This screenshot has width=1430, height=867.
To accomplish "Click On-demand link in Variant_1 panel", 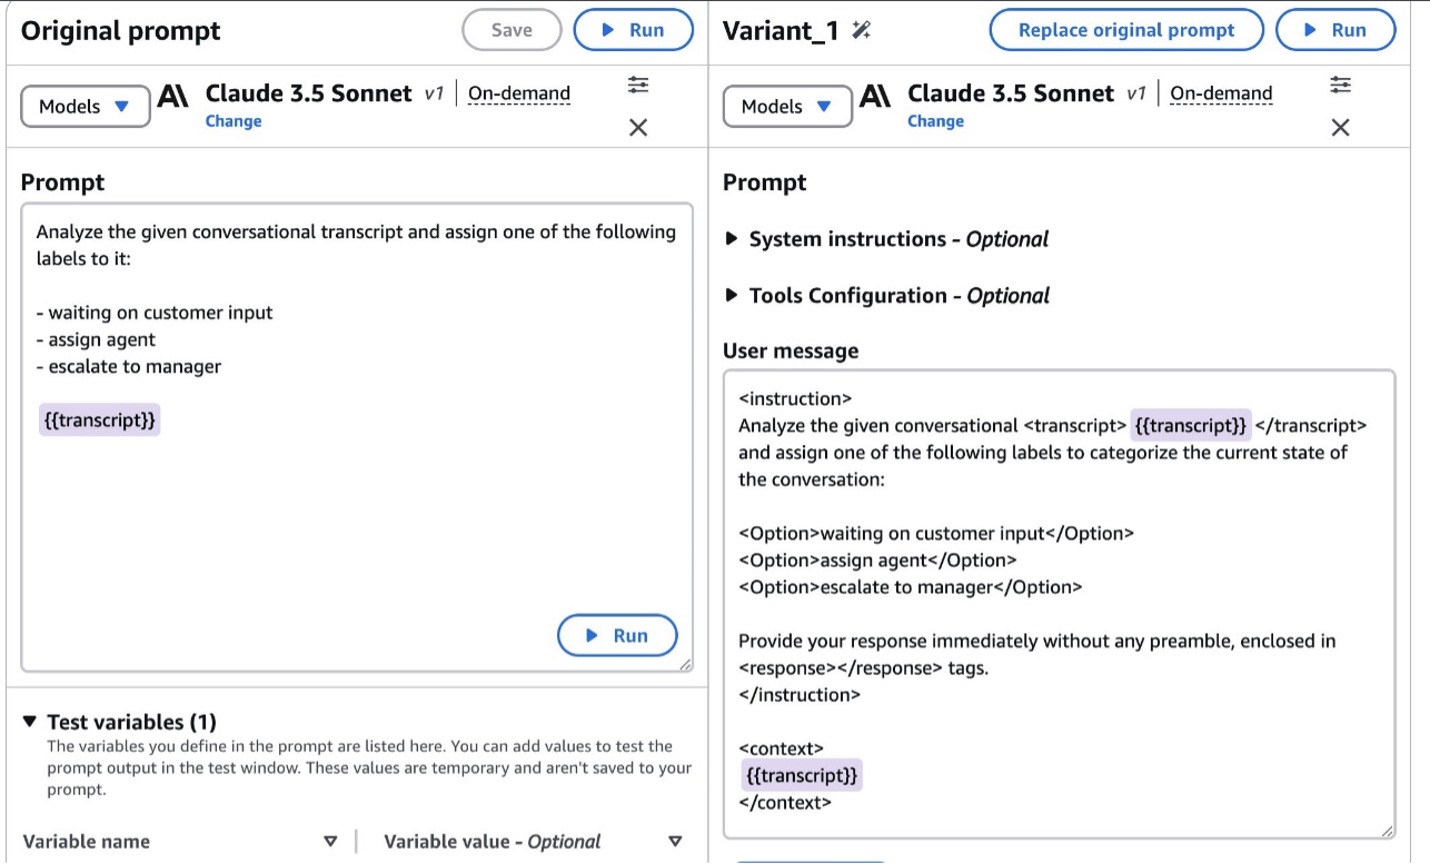I will (1221, 94).
